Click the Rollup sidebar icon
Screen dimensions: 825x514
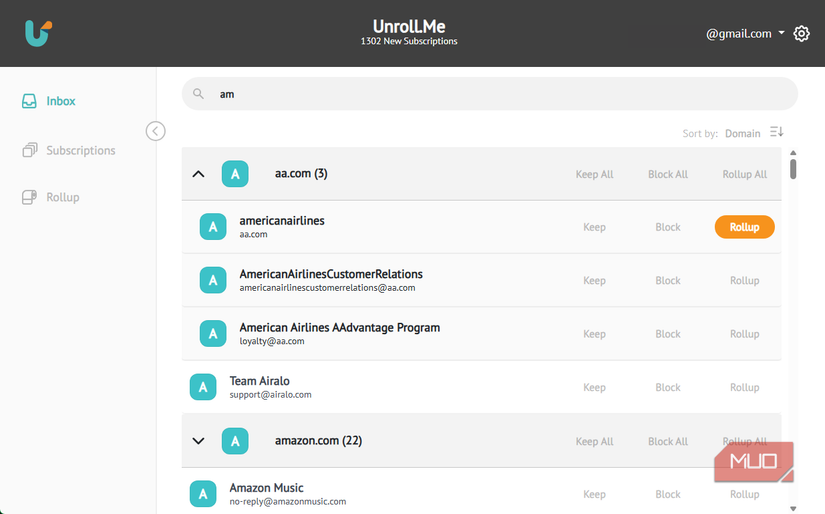point(29,197)
